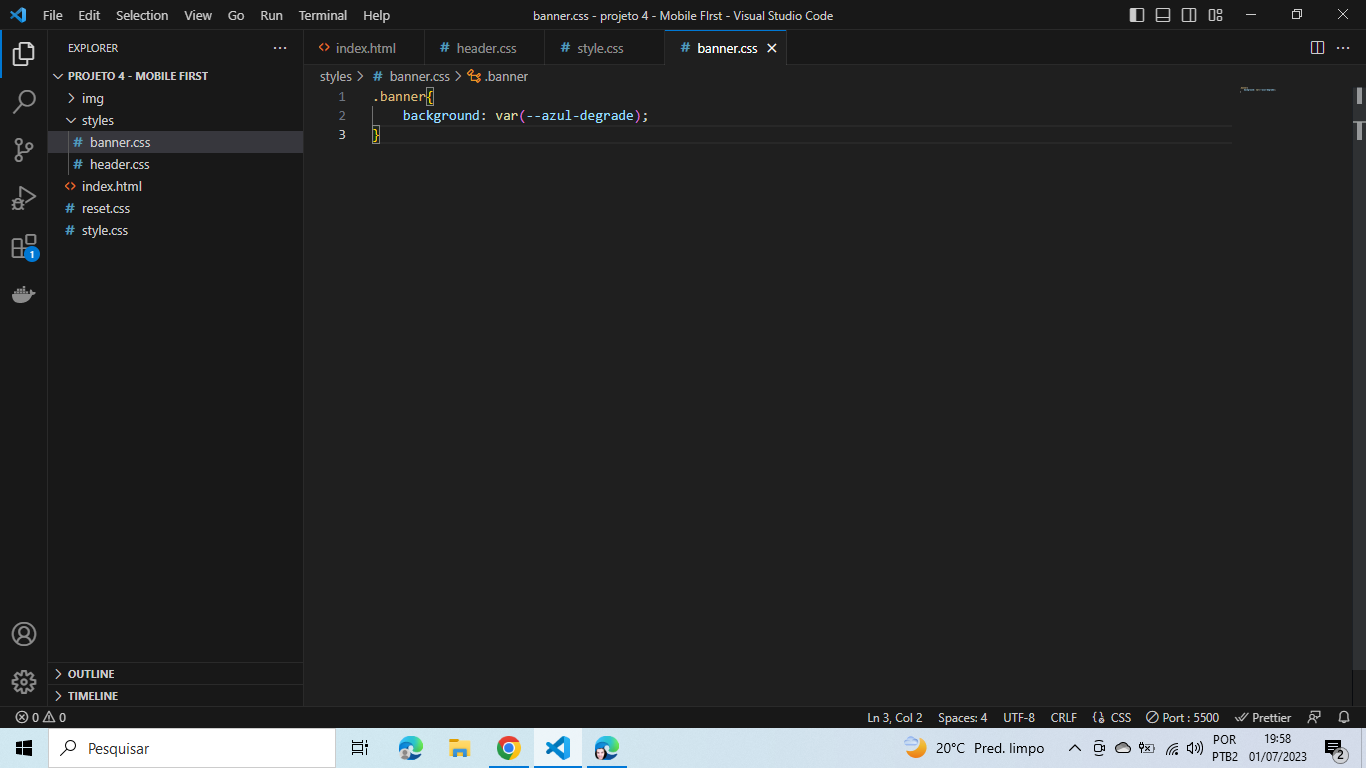The image size is (1366, 768).
Task: Open the Edit menu
Action: tap(89, 15)
